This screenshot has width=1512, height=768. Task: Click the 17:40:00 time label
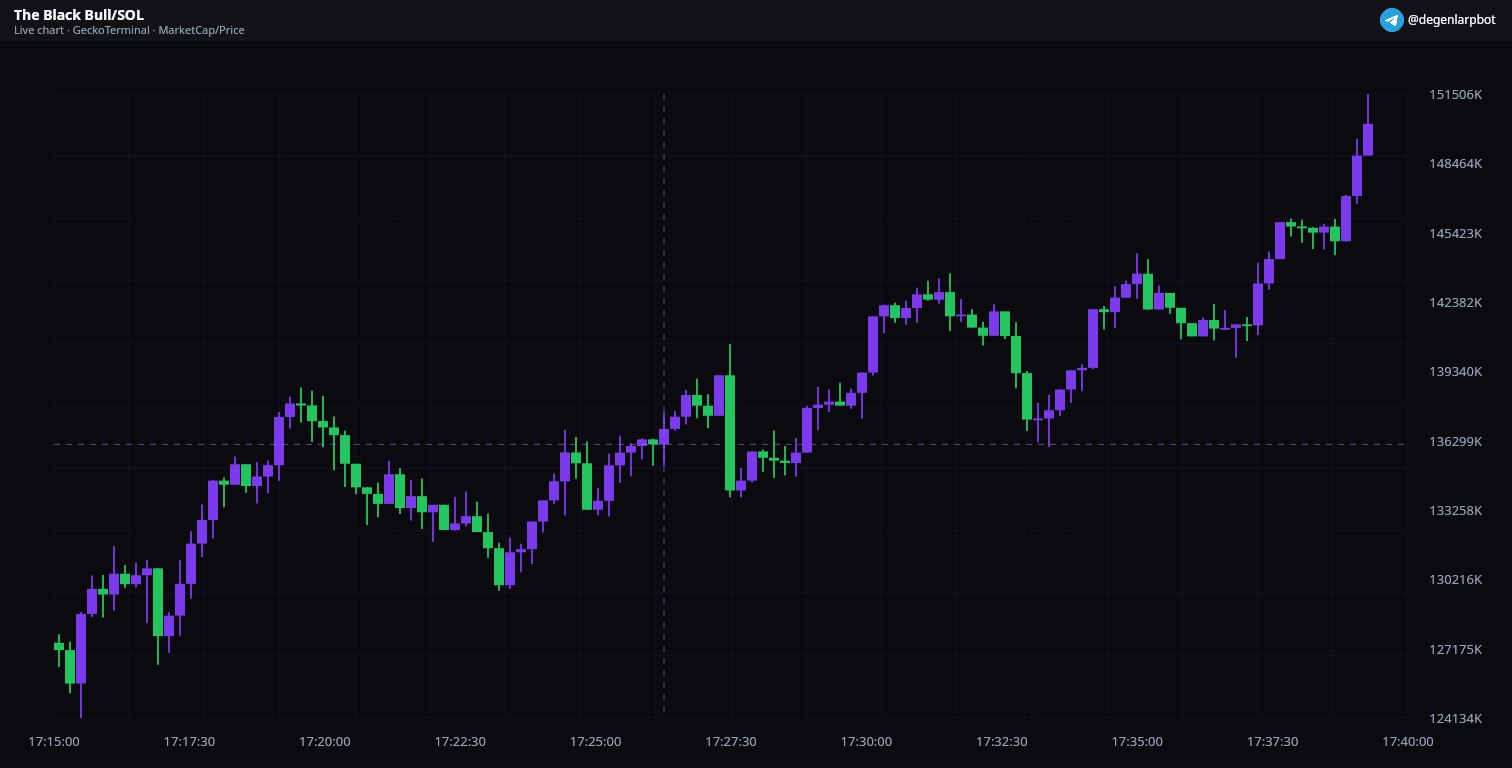[1408, 742]
